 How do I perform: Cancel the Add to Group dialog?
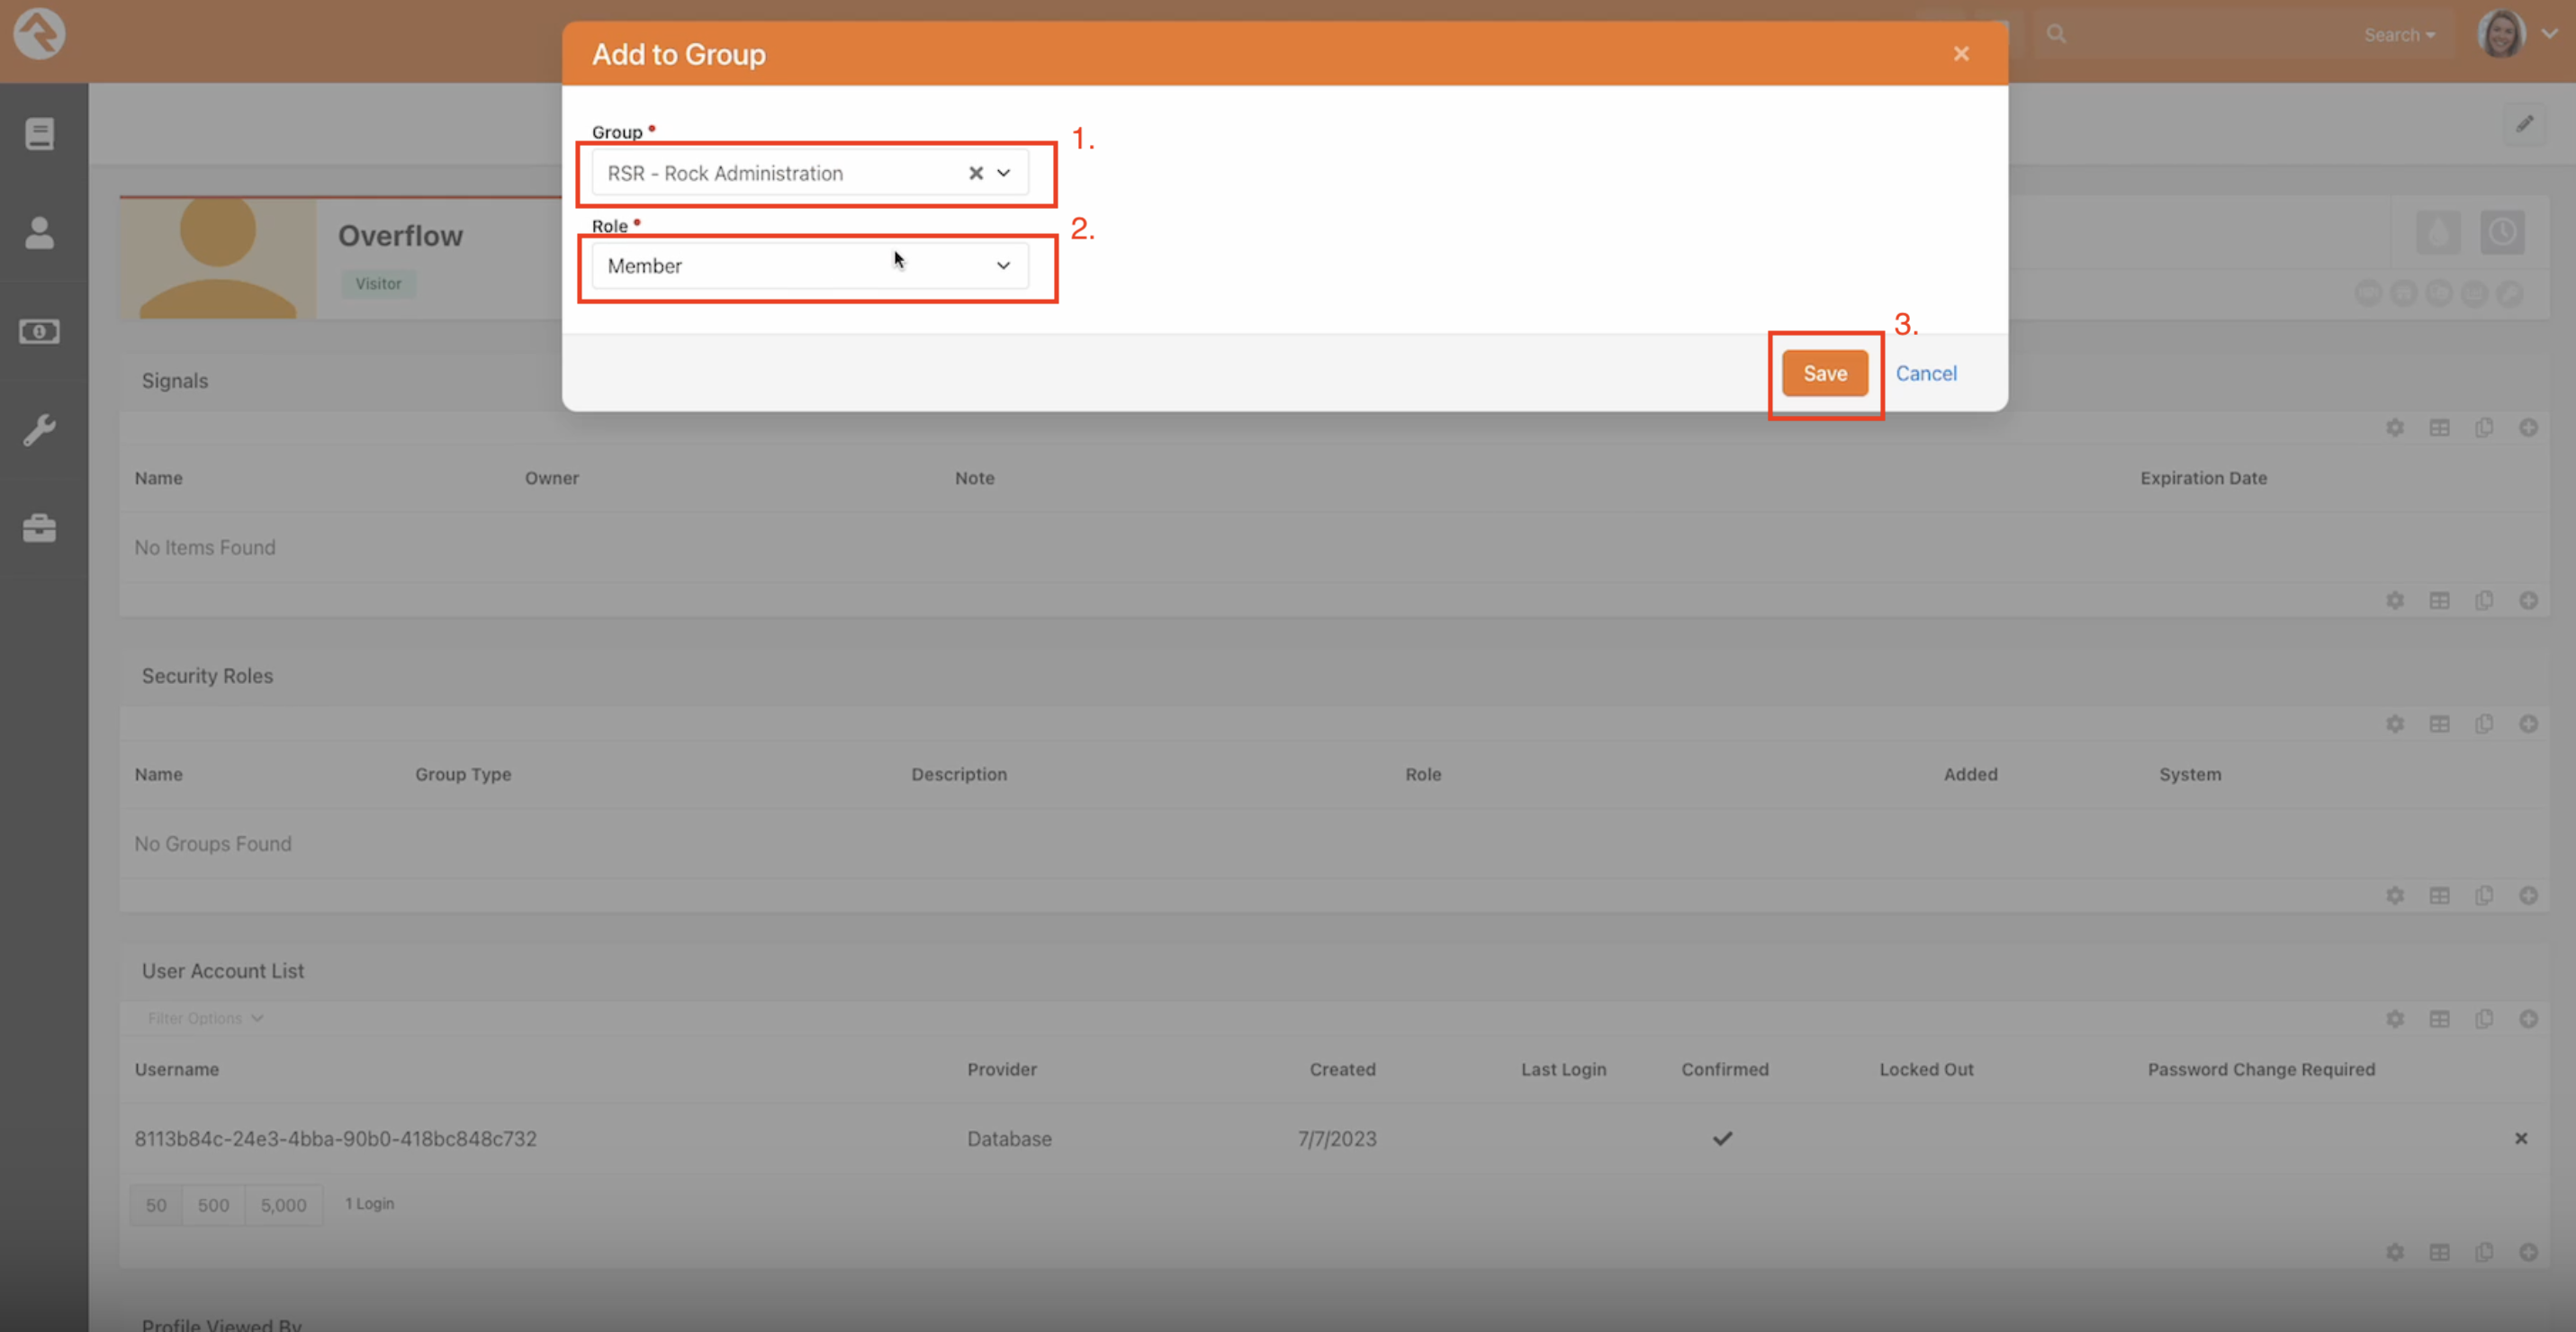point(1926,374)
